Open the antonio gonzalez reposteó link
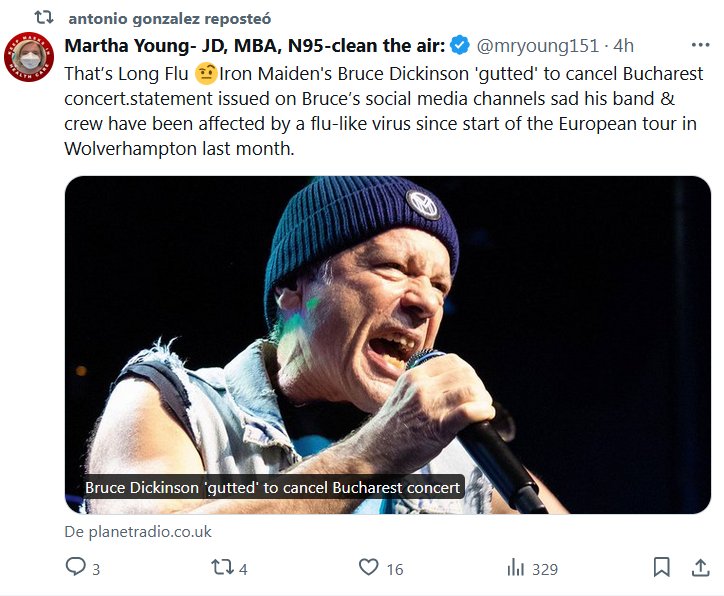724x596 pixels. pos(169,19)
